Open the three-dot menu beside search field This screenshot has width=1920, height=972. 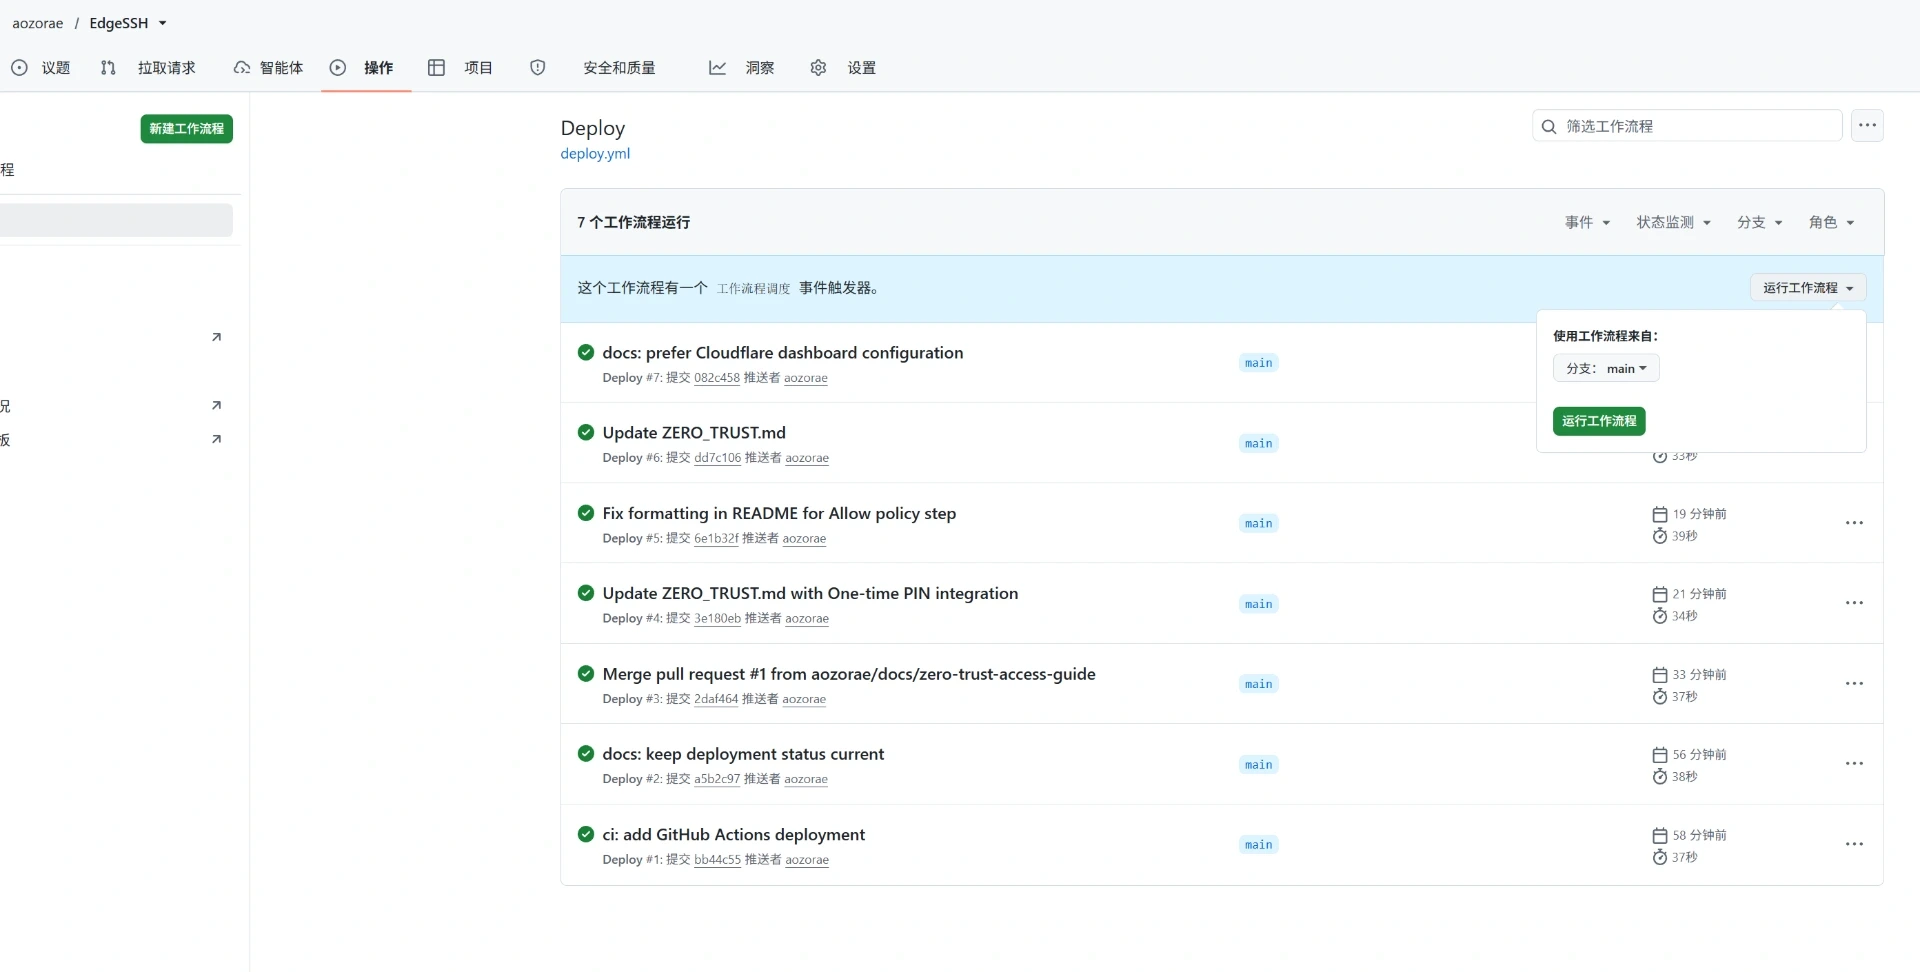point(1867,126)
